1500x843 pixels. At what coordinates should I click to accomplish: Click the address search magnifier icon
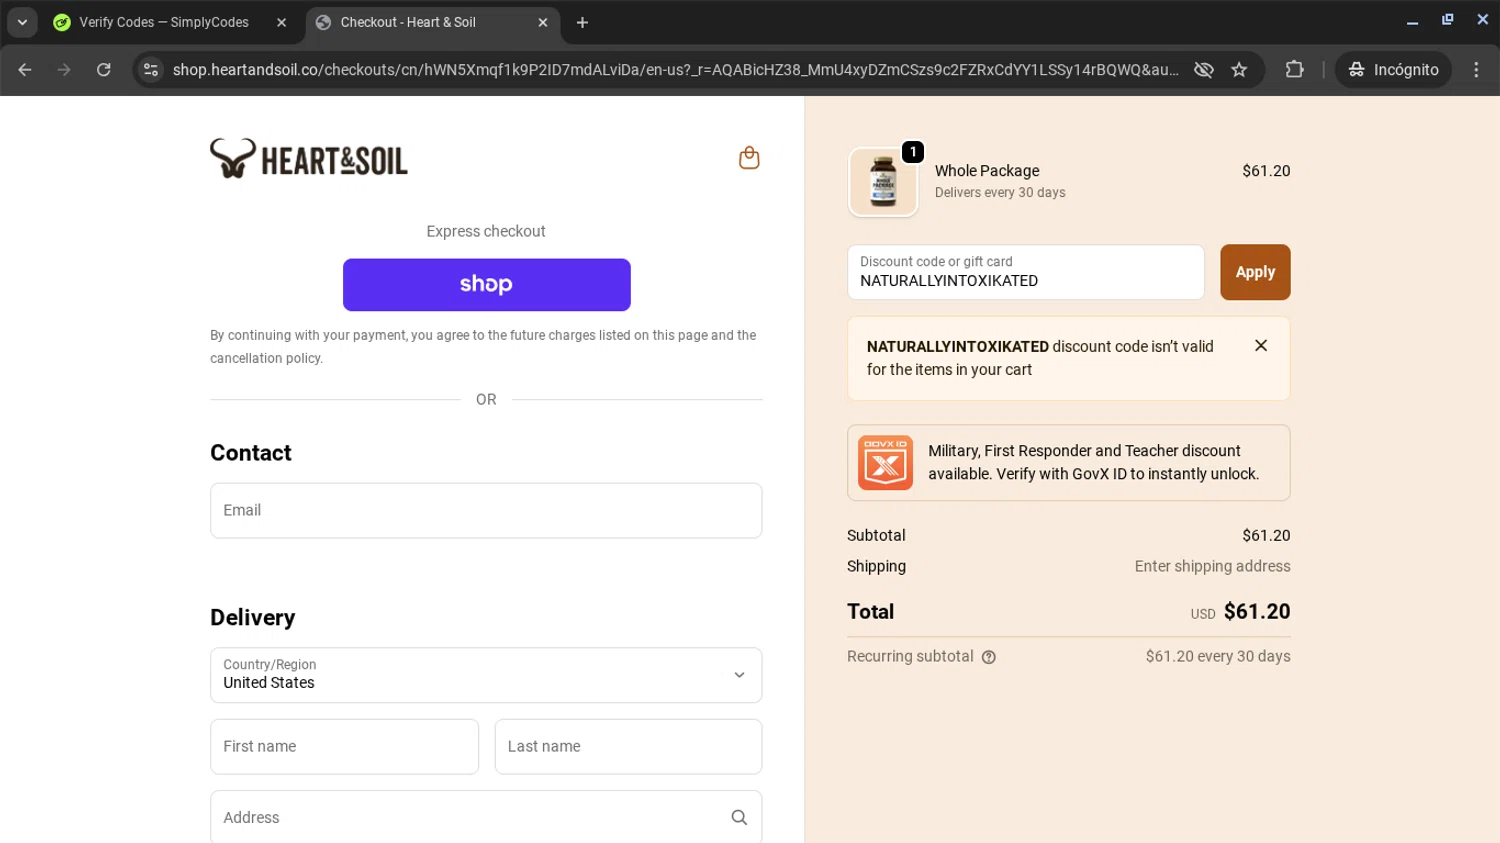(739, 818)
